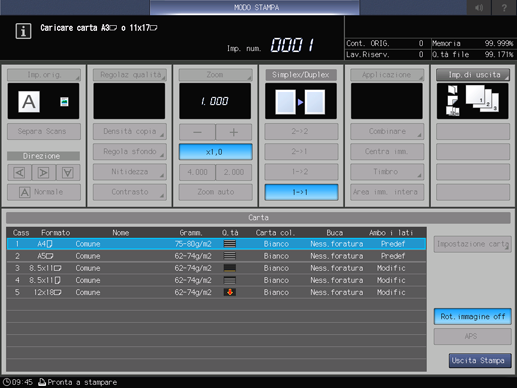Click the output settings stacked pages preview
517x388 pixels.
click(x=482, y=99)
